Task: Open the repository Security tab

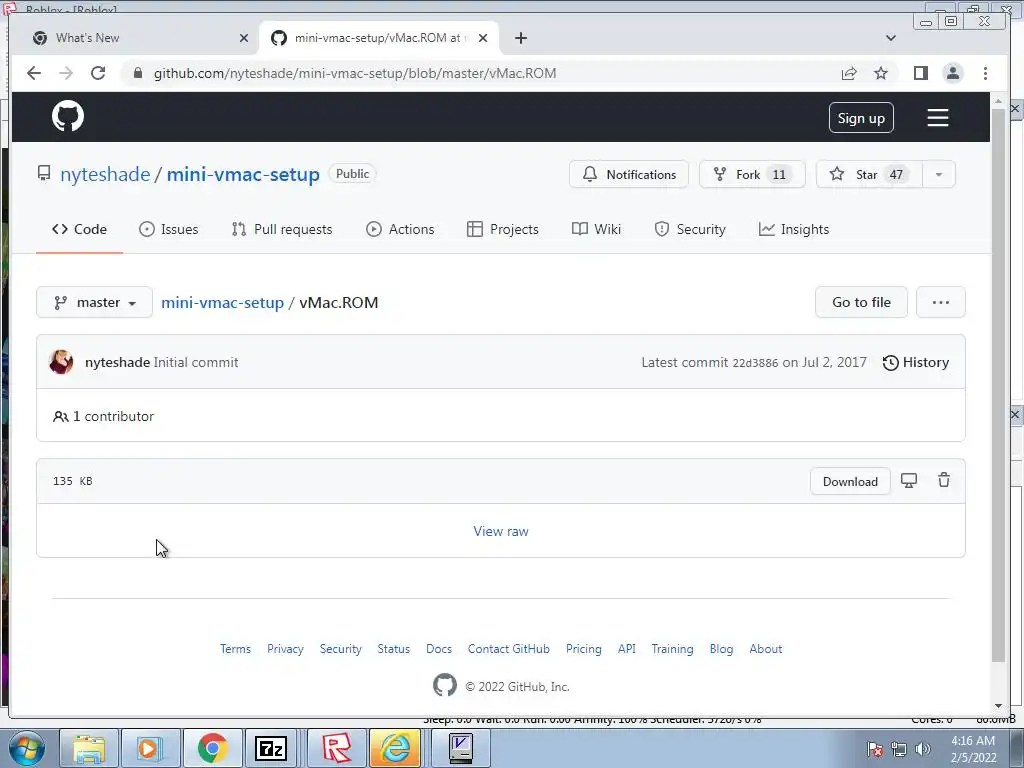Action: click(690, 229)
